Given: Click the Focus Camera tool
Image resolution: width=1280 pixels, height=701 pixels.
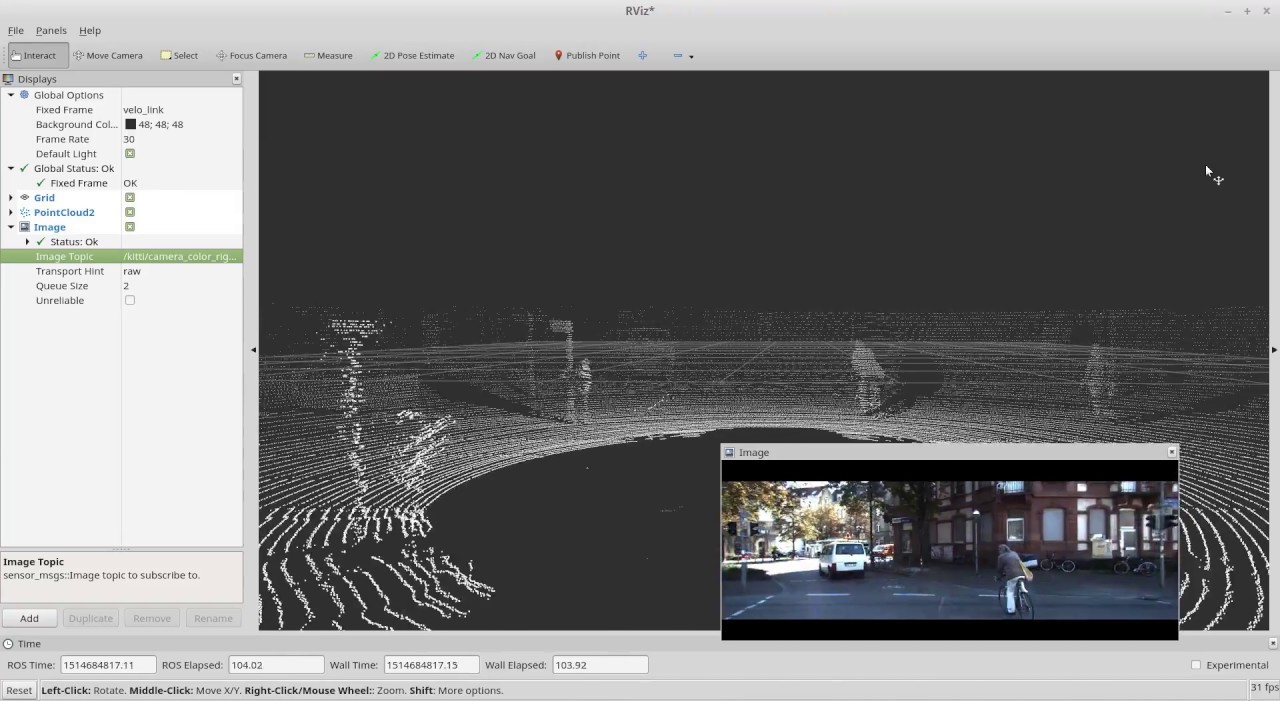Looking at the screenshot, I should click(x=251, y=56).
